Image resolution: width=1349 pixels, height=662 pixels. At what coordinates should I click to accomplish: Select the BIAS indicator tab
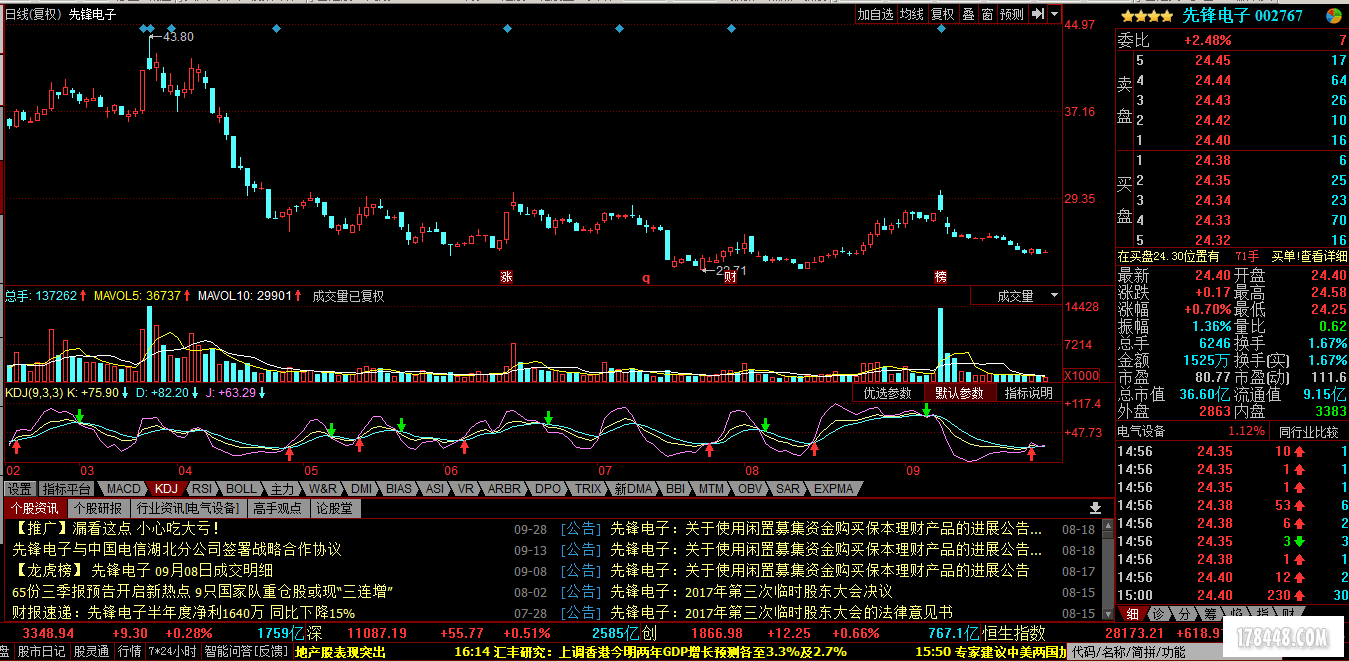[x=398, y=489]
